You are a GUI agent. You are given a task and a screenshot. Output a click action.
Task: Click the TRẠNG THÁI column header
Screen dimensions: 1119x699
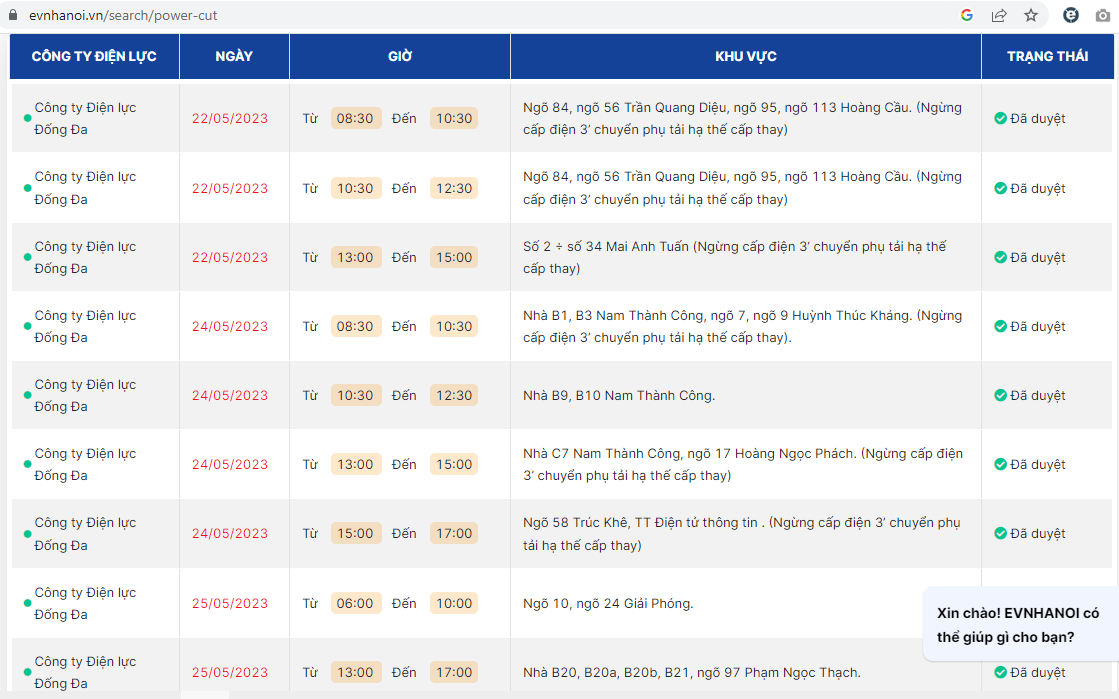pyautogui.click(x=1047, y=56)
